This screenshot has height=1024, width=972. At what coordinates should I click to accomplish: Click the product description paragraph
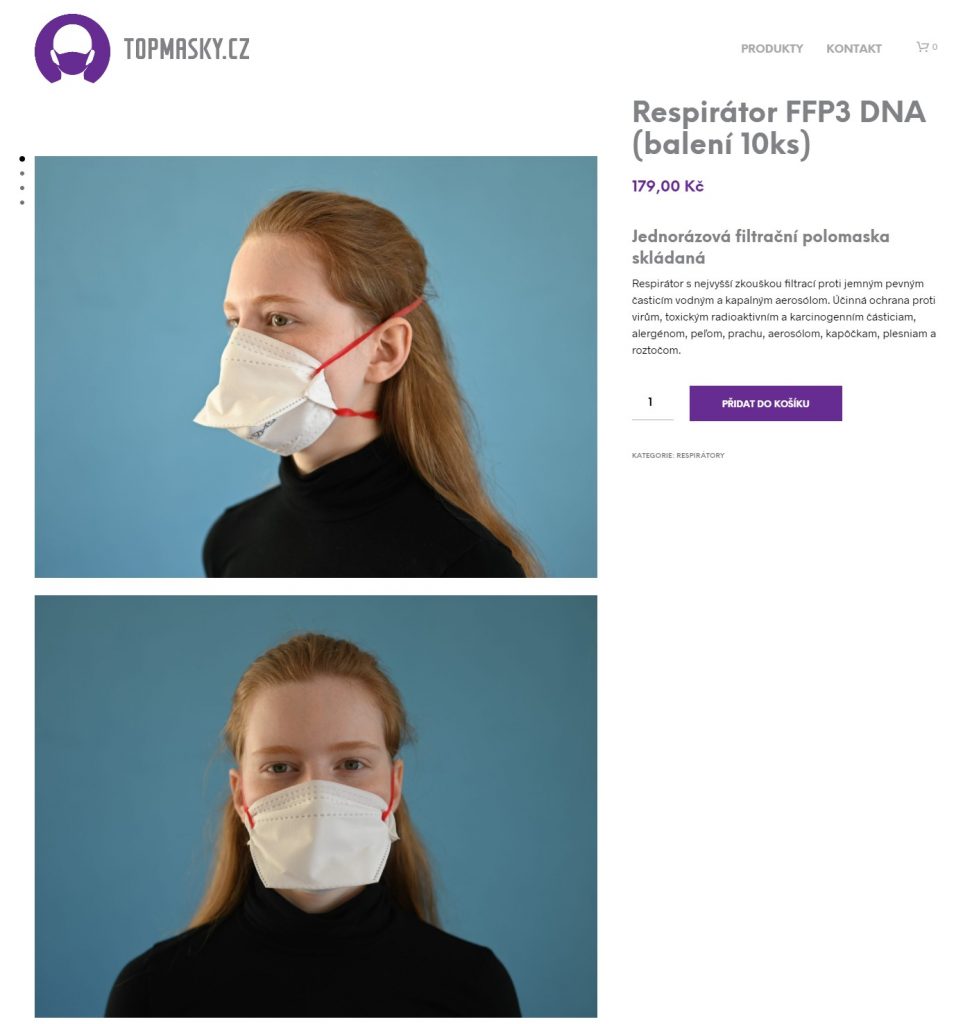point(784,317)
